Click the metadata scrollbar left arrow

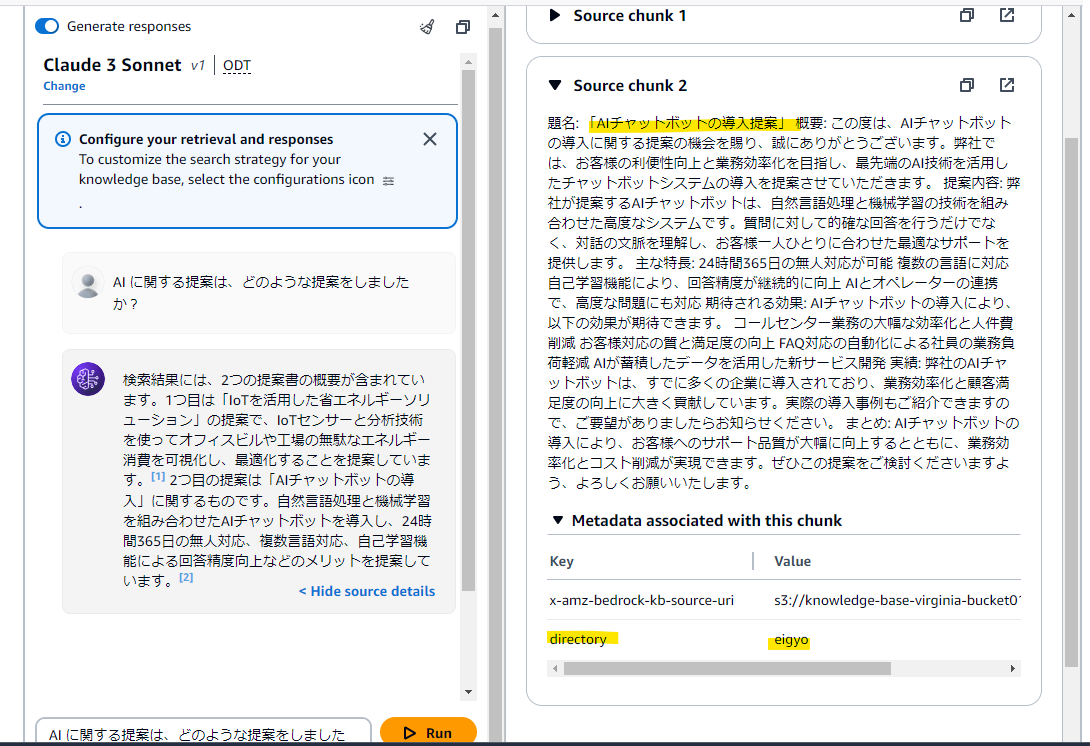(x=555, y=668)
